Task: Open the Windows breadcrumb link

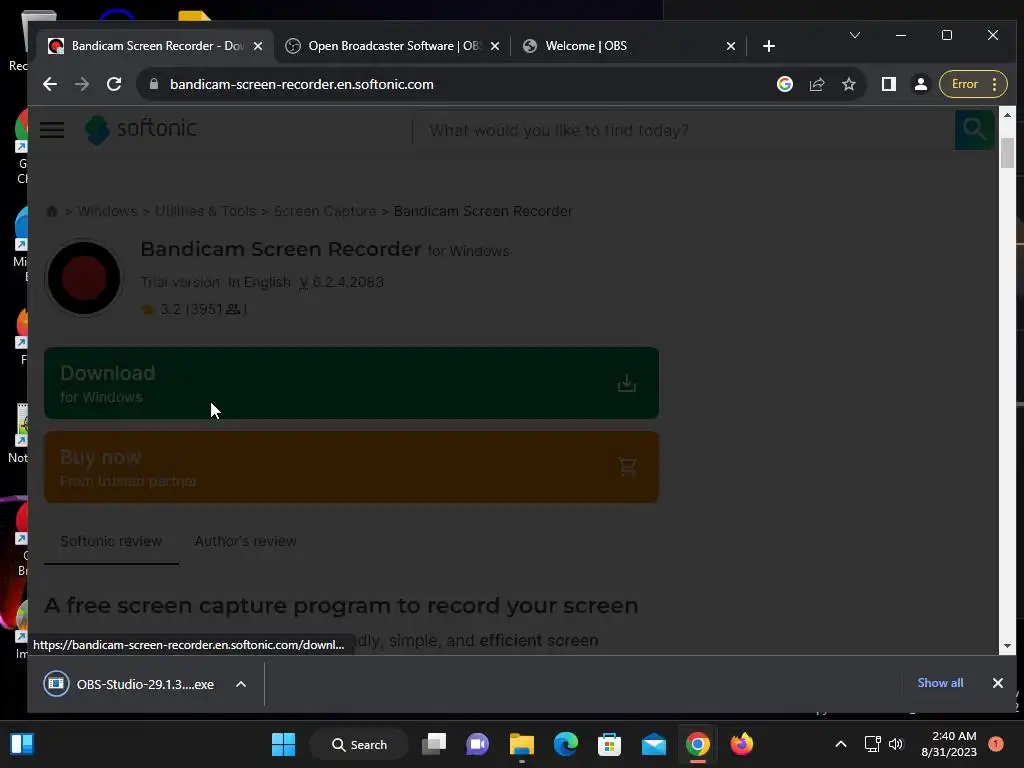Action: (x=107, y=211)
